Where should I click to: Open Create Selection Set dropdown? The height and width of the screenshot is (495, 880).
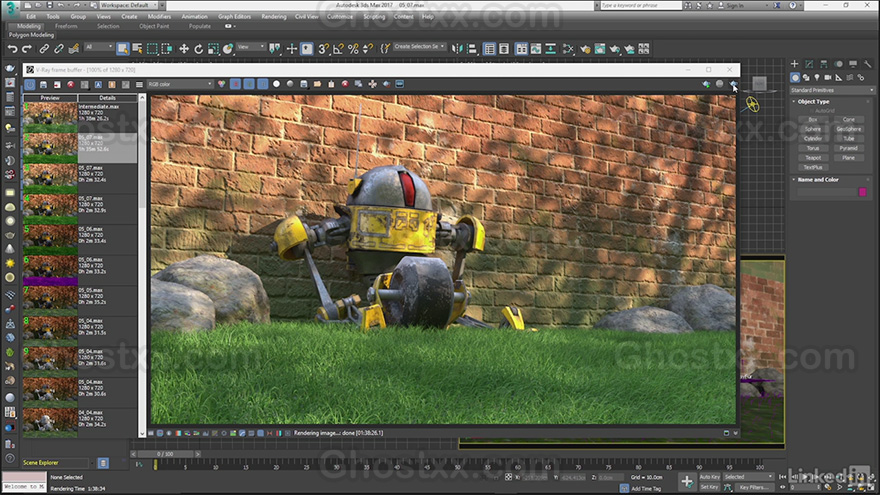click(x=420, y=47)
